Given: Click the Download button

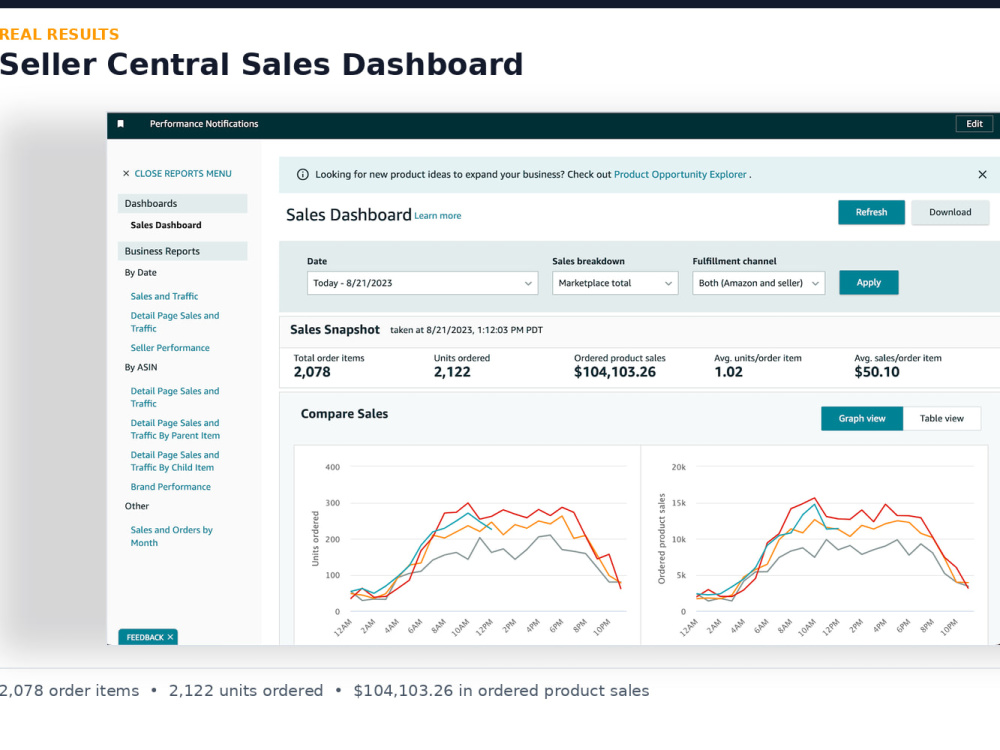Looking at the screenshot, I should [950, 212].
